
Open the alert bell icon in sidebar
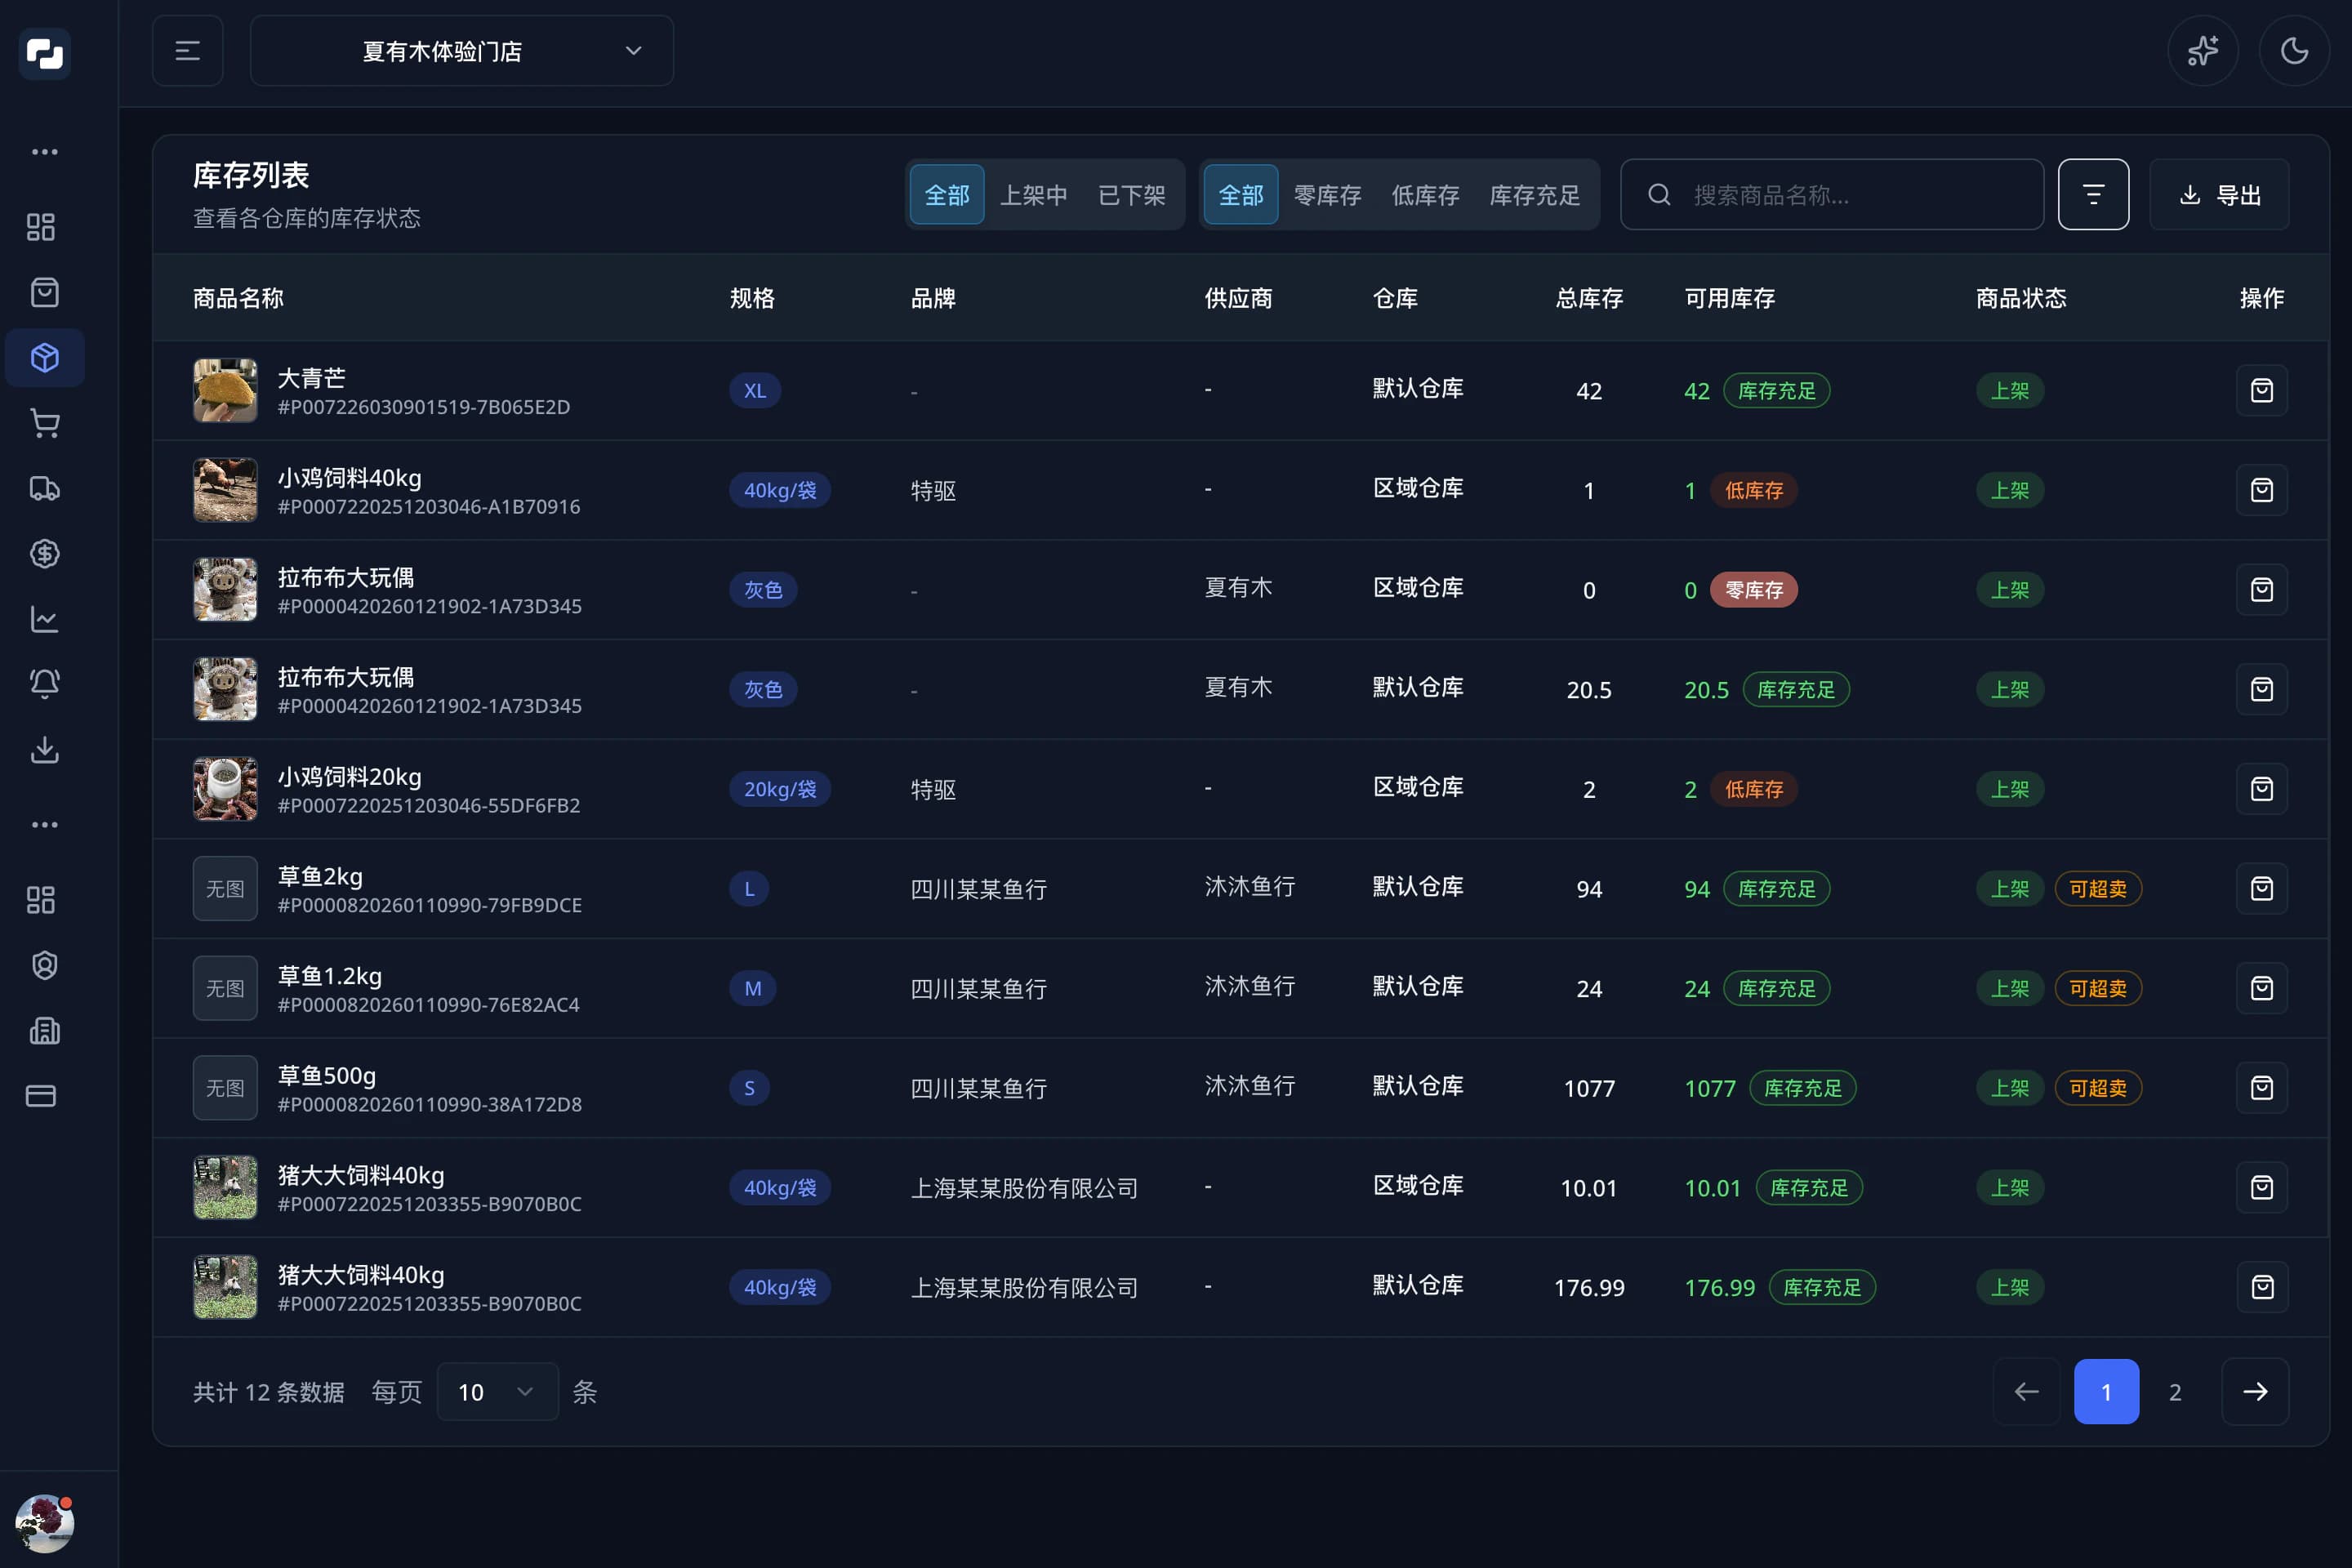[x=44, y=684]
